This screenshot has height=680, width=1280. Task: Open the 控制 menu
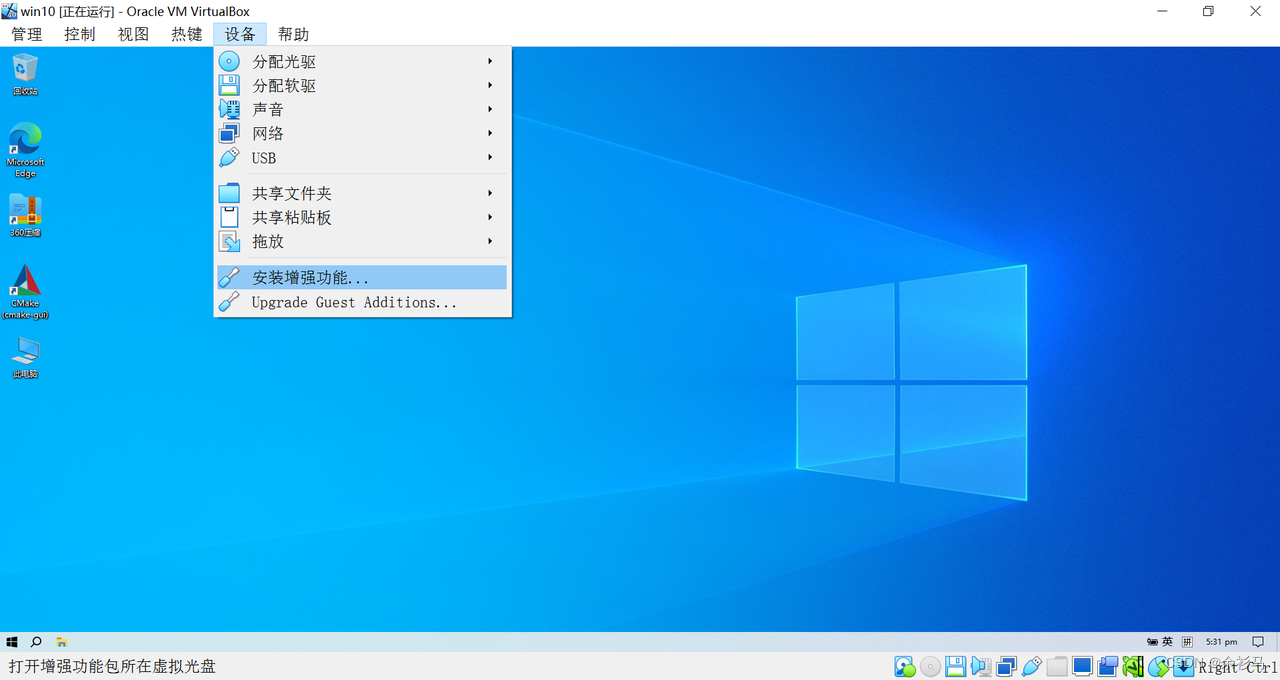click(80, 34)
